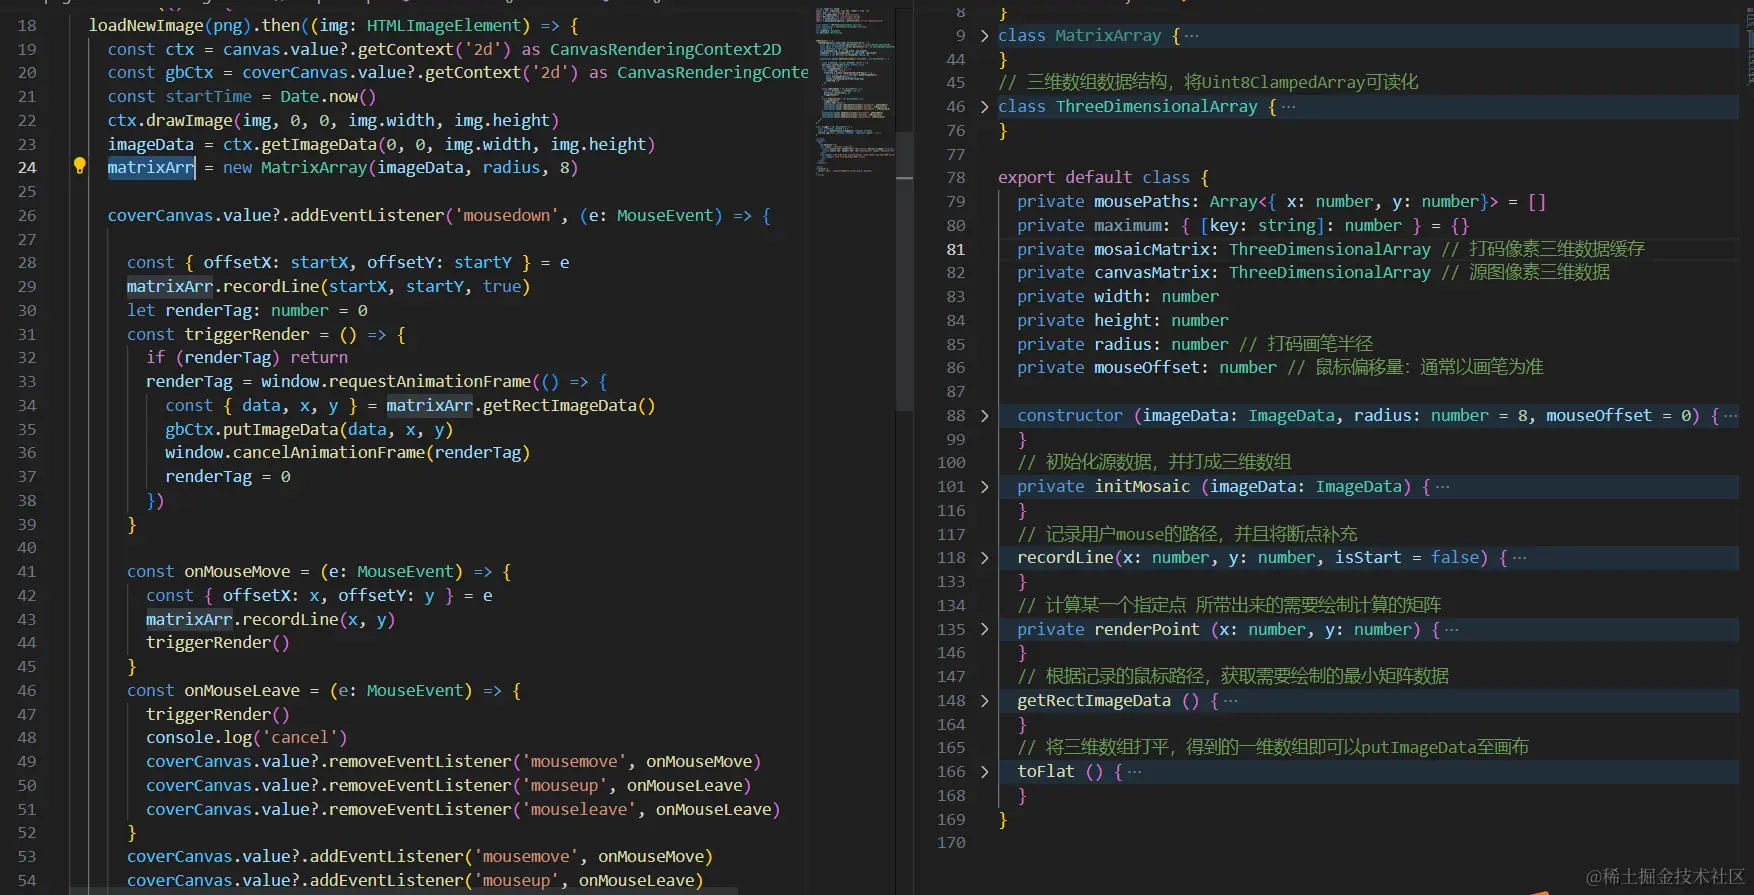Click onMouseMove declaration on line 41
Image resolution: width=1754 pixels, height=895 pixels.
[x=237, y=571]
